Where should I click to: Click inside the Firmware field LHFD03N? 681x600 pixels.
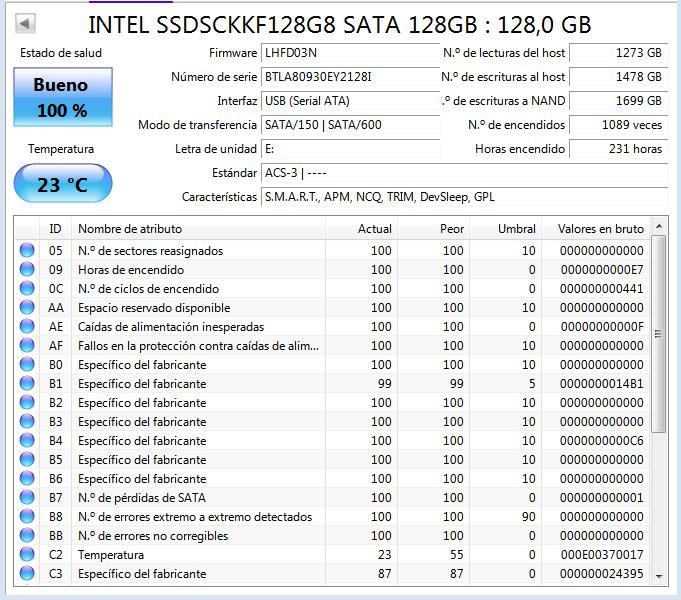point(350,53)
